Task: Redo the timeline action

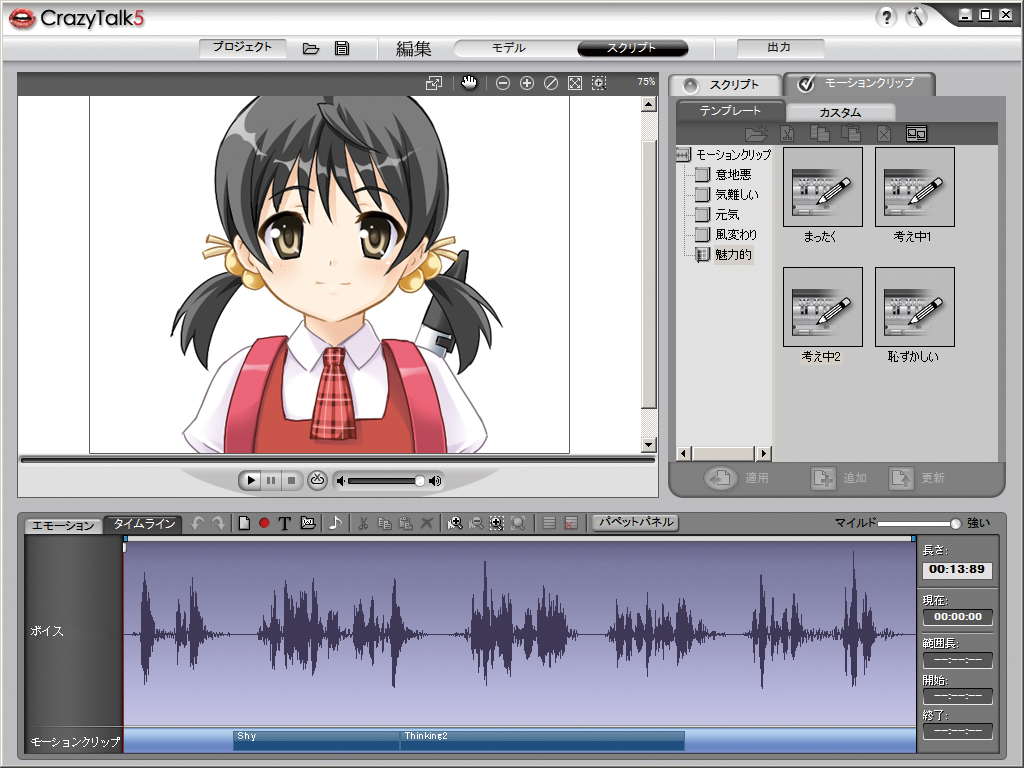Action: click(218, 523)
